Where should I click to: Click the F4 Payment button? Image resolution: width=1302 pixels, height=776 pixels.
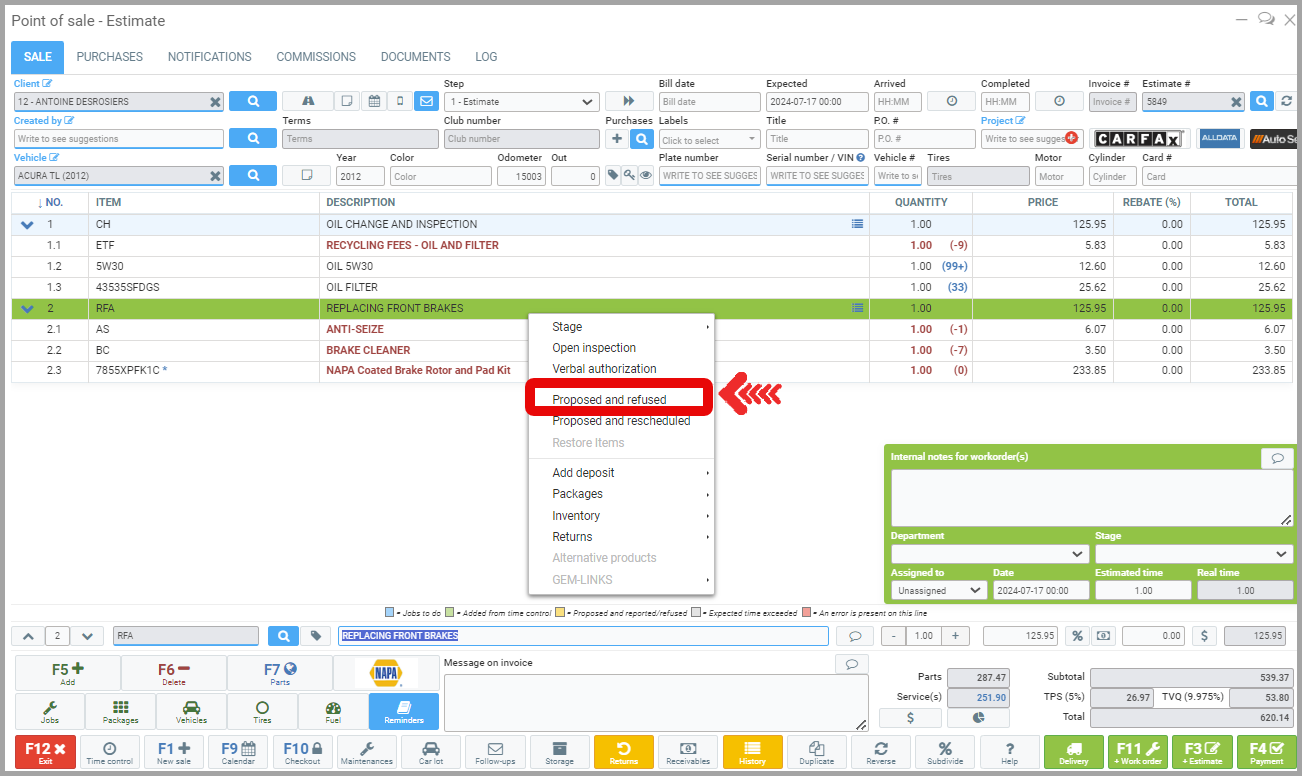point(1266,752)
